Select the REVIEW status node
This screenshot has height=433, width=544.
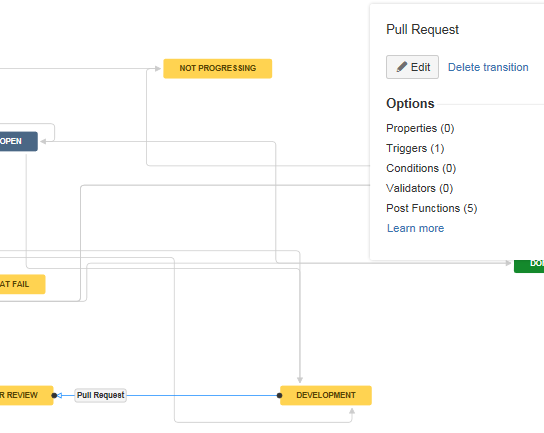click(27, 395)
